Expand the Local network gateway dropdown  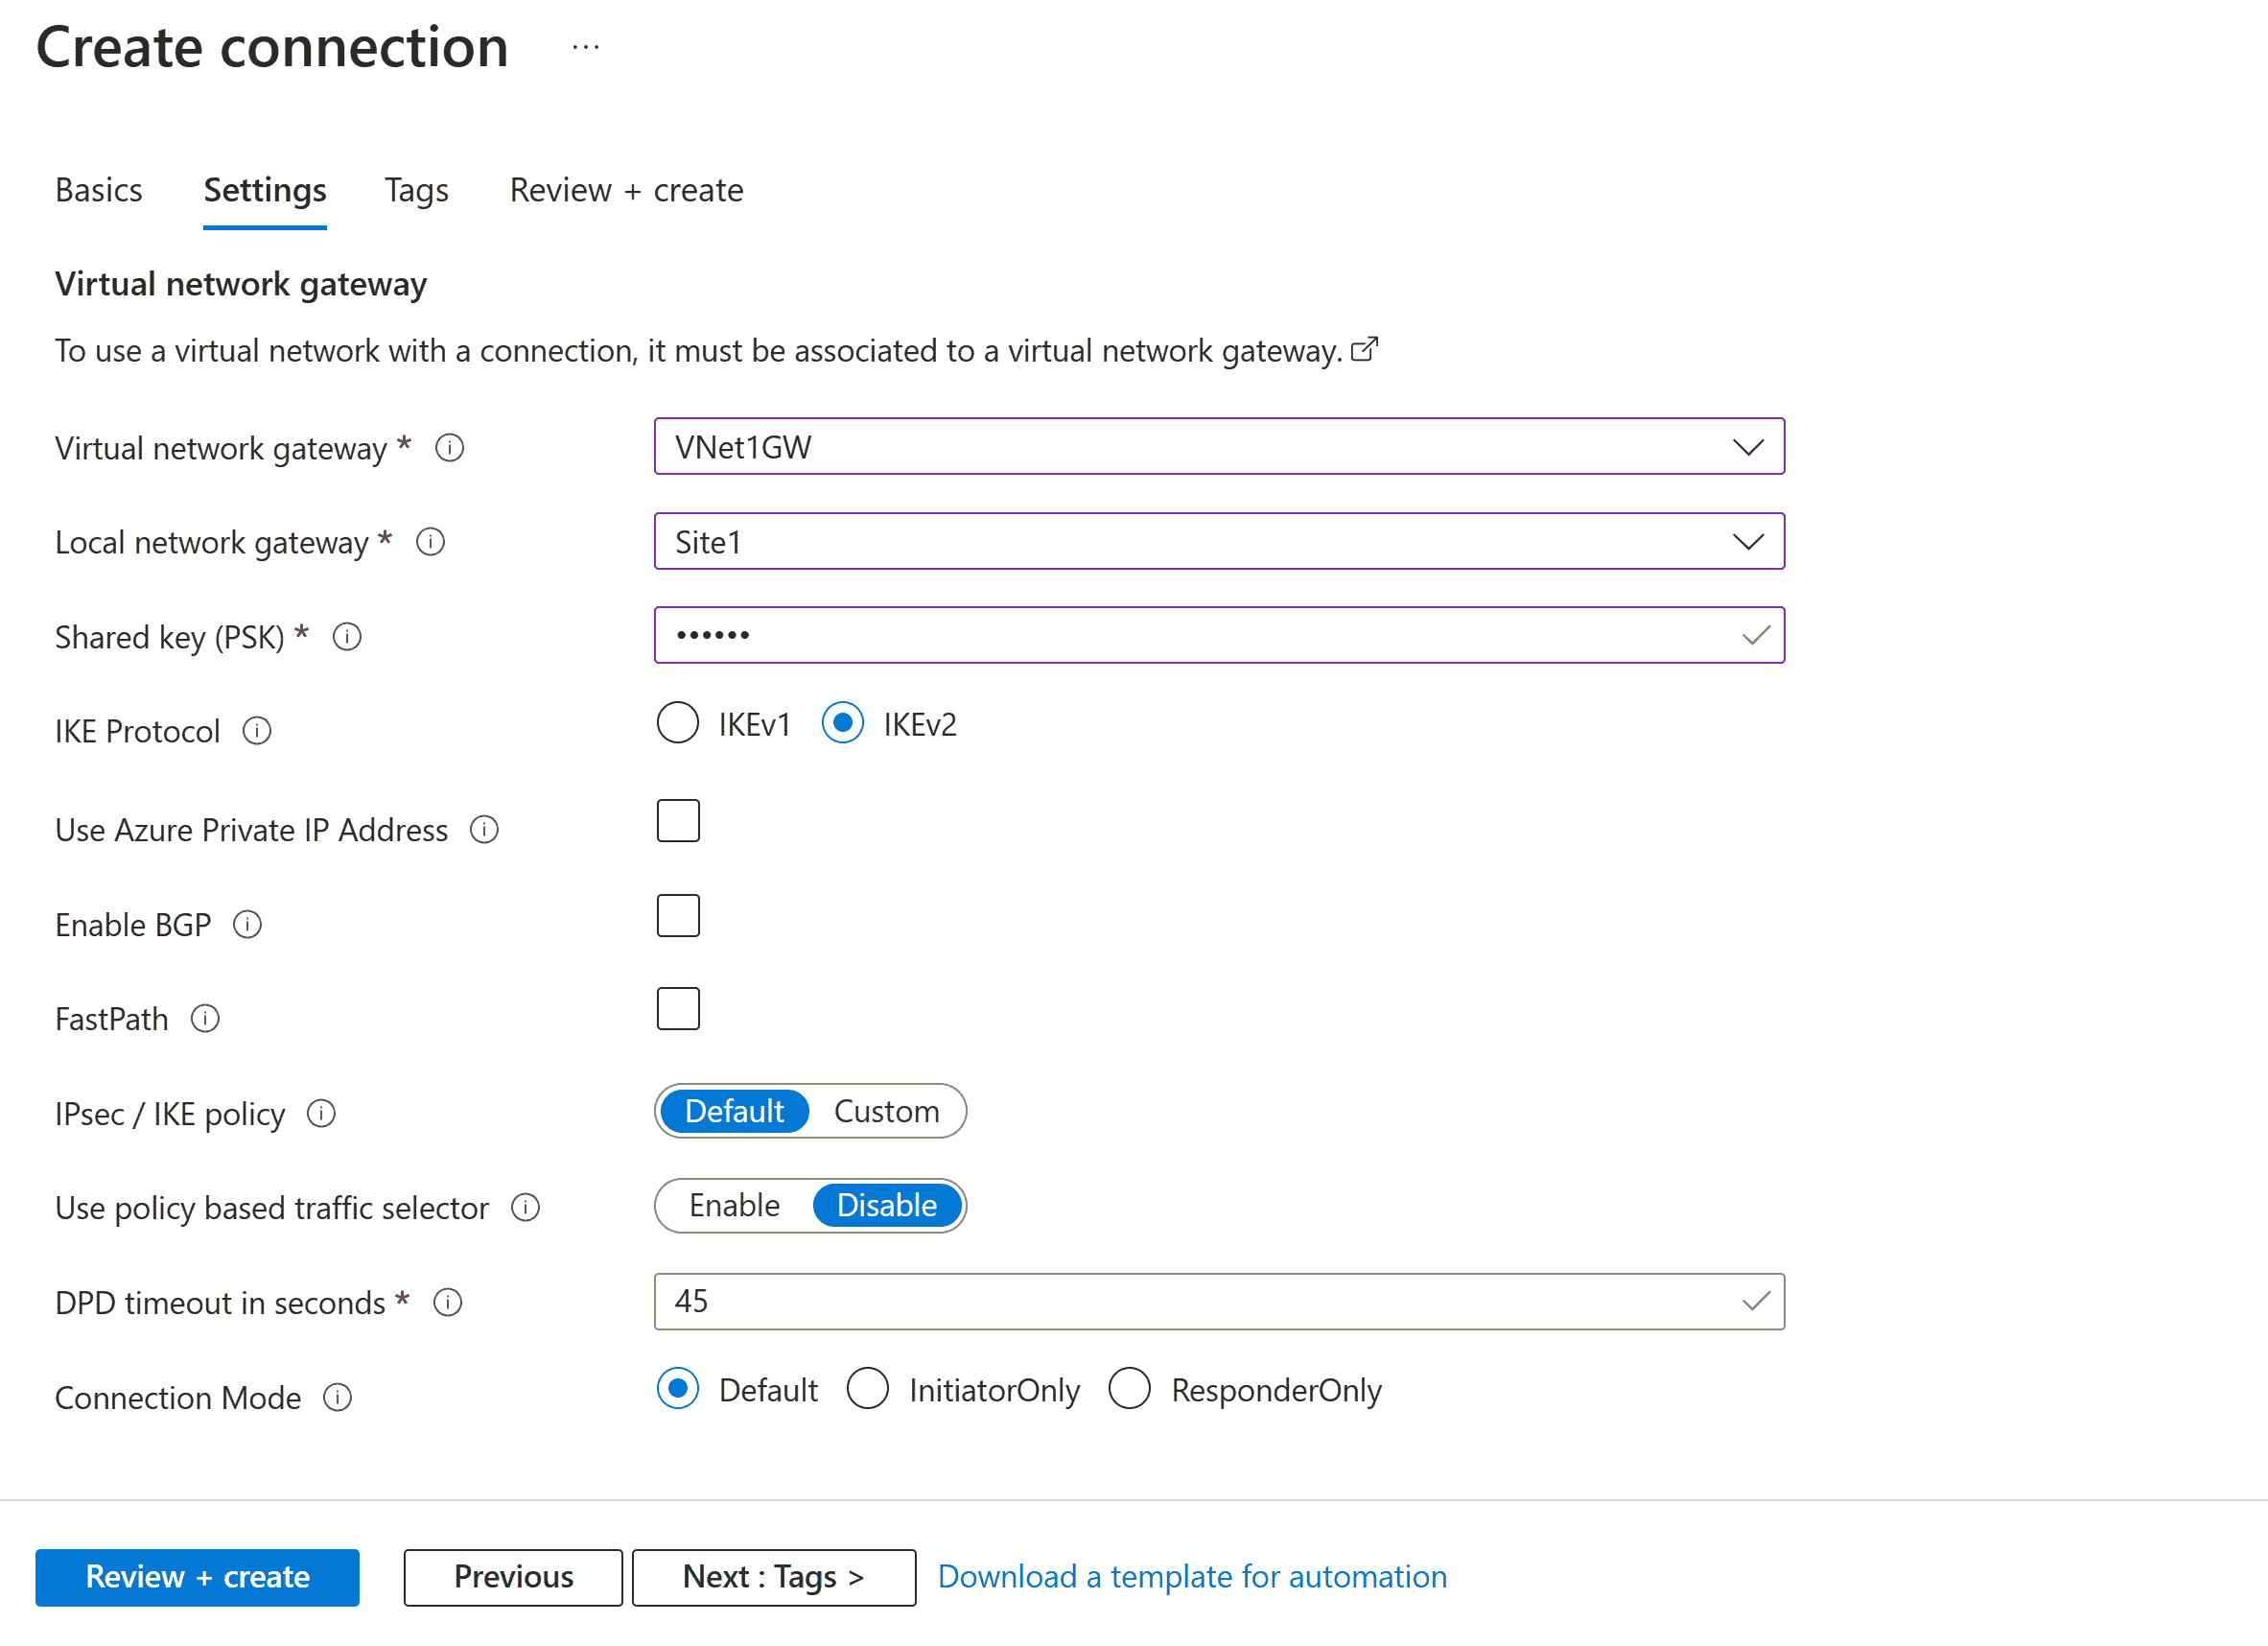pyautogui.click(x=1749, y=541)
